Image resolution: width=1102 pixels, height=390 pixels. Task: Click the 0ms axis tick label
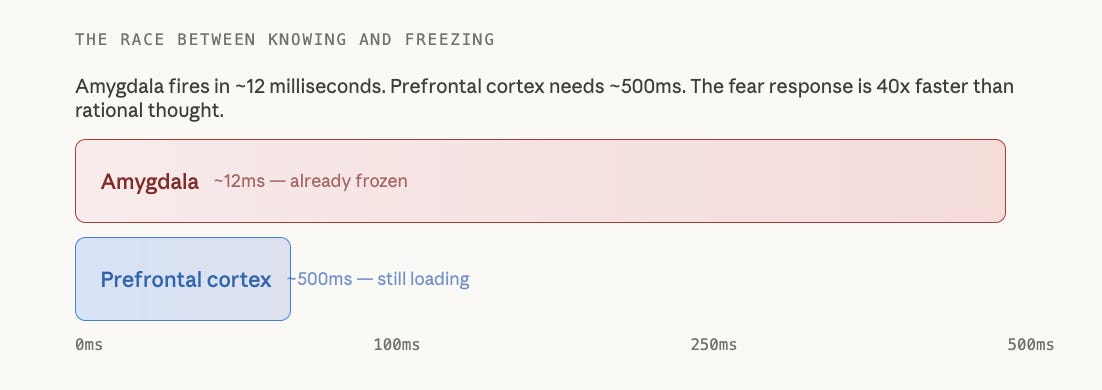[x=89, y=344]
